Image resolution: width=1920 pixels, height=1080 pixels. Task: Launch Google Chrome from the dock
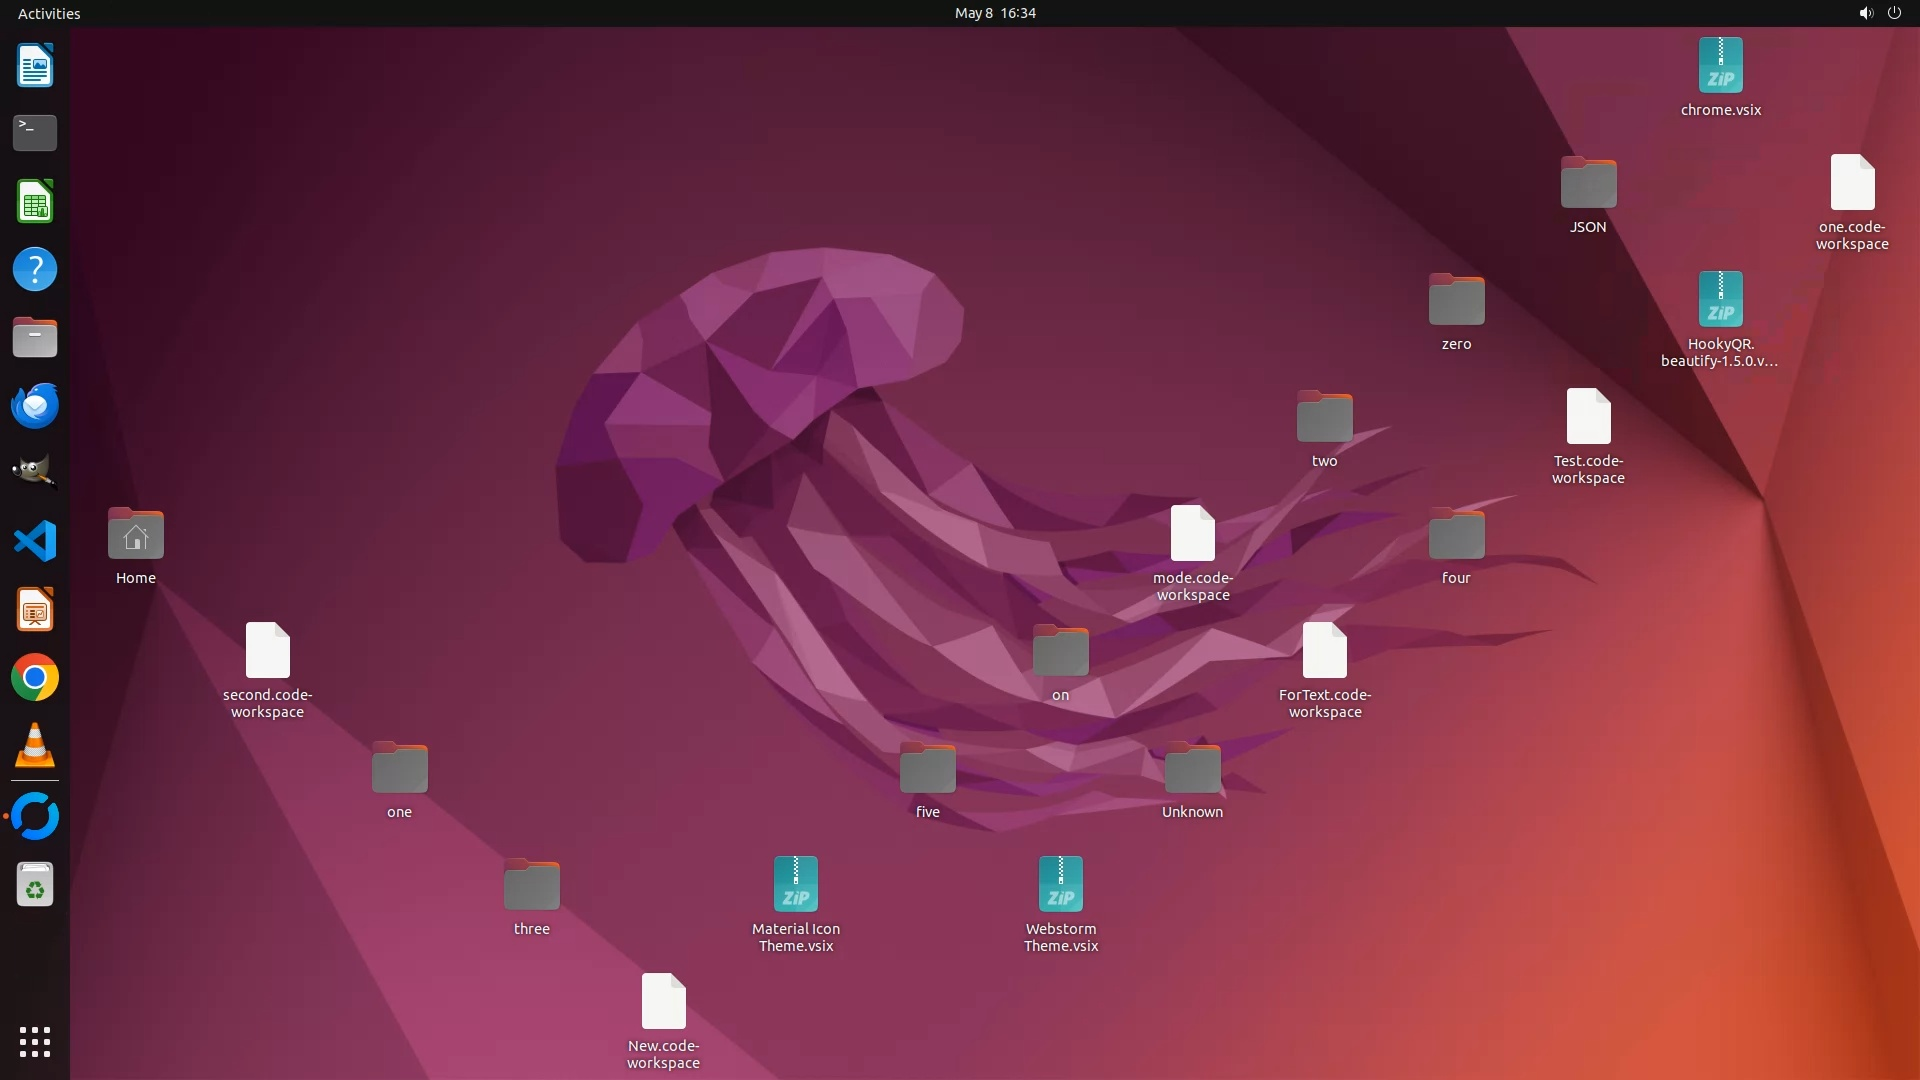(x=35, y=678)
